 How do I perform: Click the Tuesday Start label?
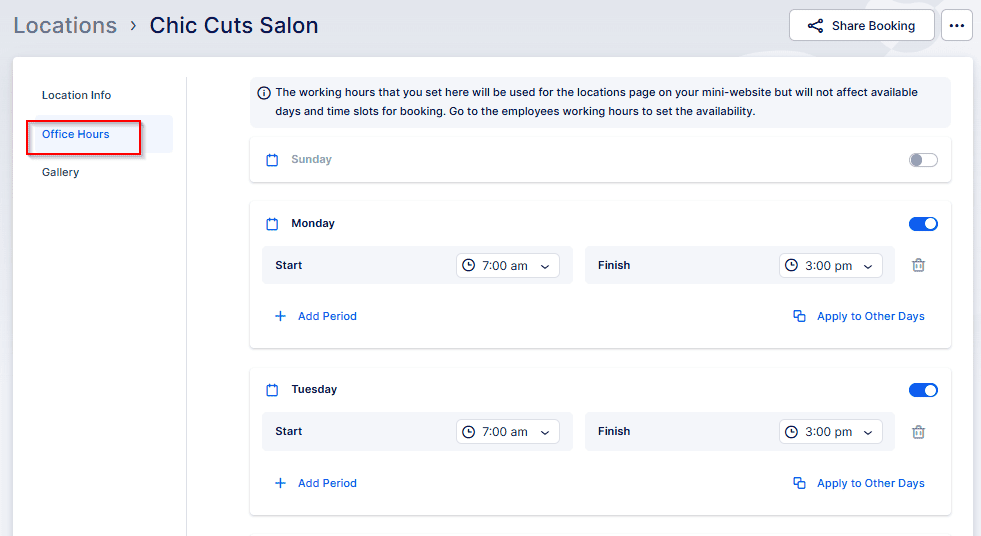[x=288, y=431]
